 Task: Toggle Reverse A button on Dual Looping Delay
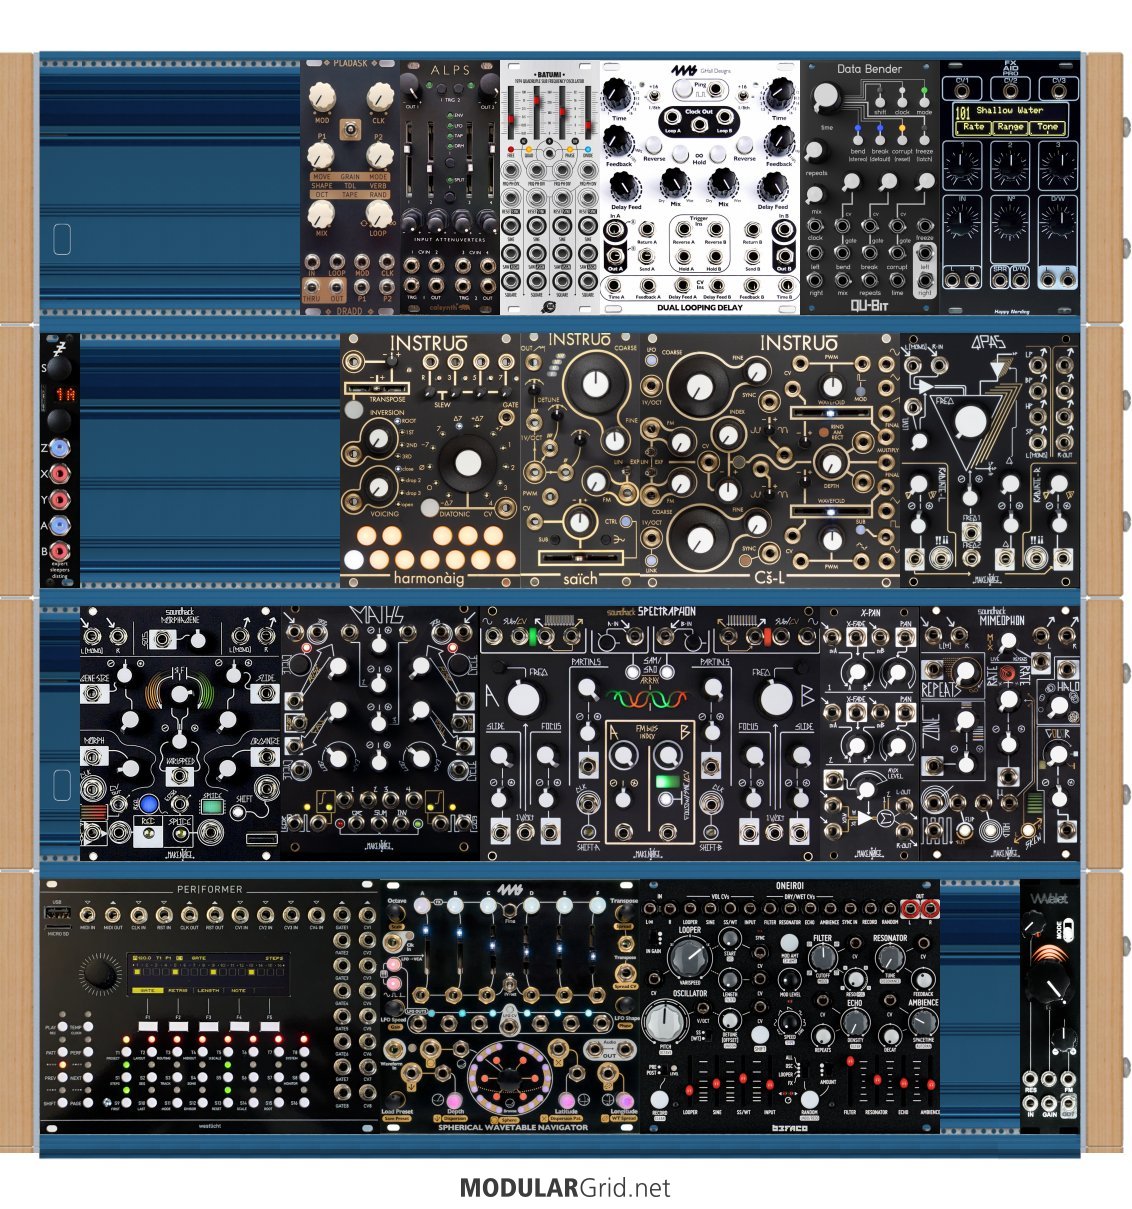654,146
